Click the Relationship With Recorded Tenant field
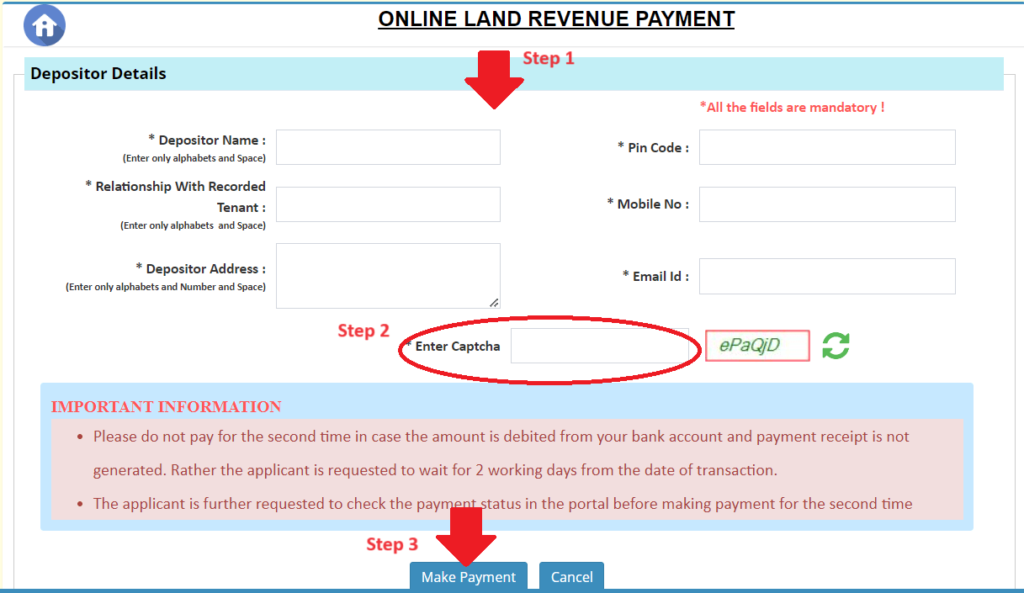This screenshot has height=593, width=1024. tap(388, 204)
